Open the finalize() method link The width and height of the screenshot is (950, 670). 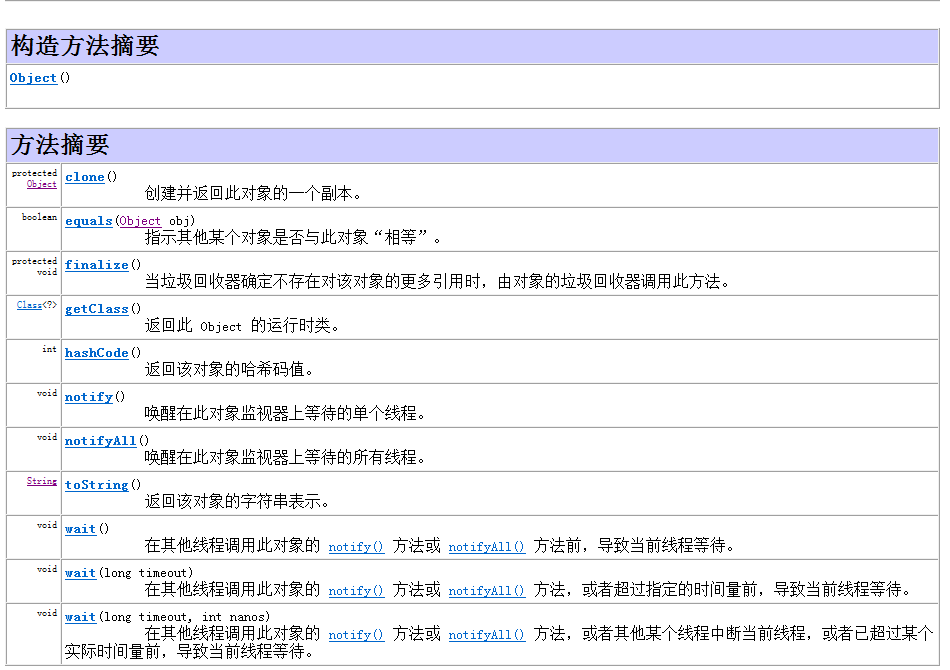point(95,264)
